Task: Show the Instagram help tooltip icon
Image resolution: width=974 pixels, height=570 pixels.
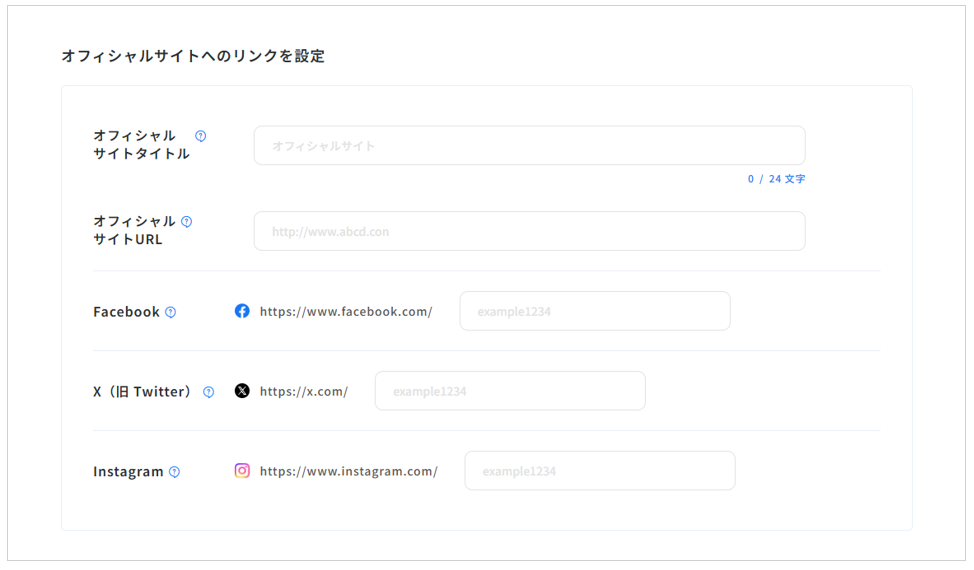Action: [175, 472]
